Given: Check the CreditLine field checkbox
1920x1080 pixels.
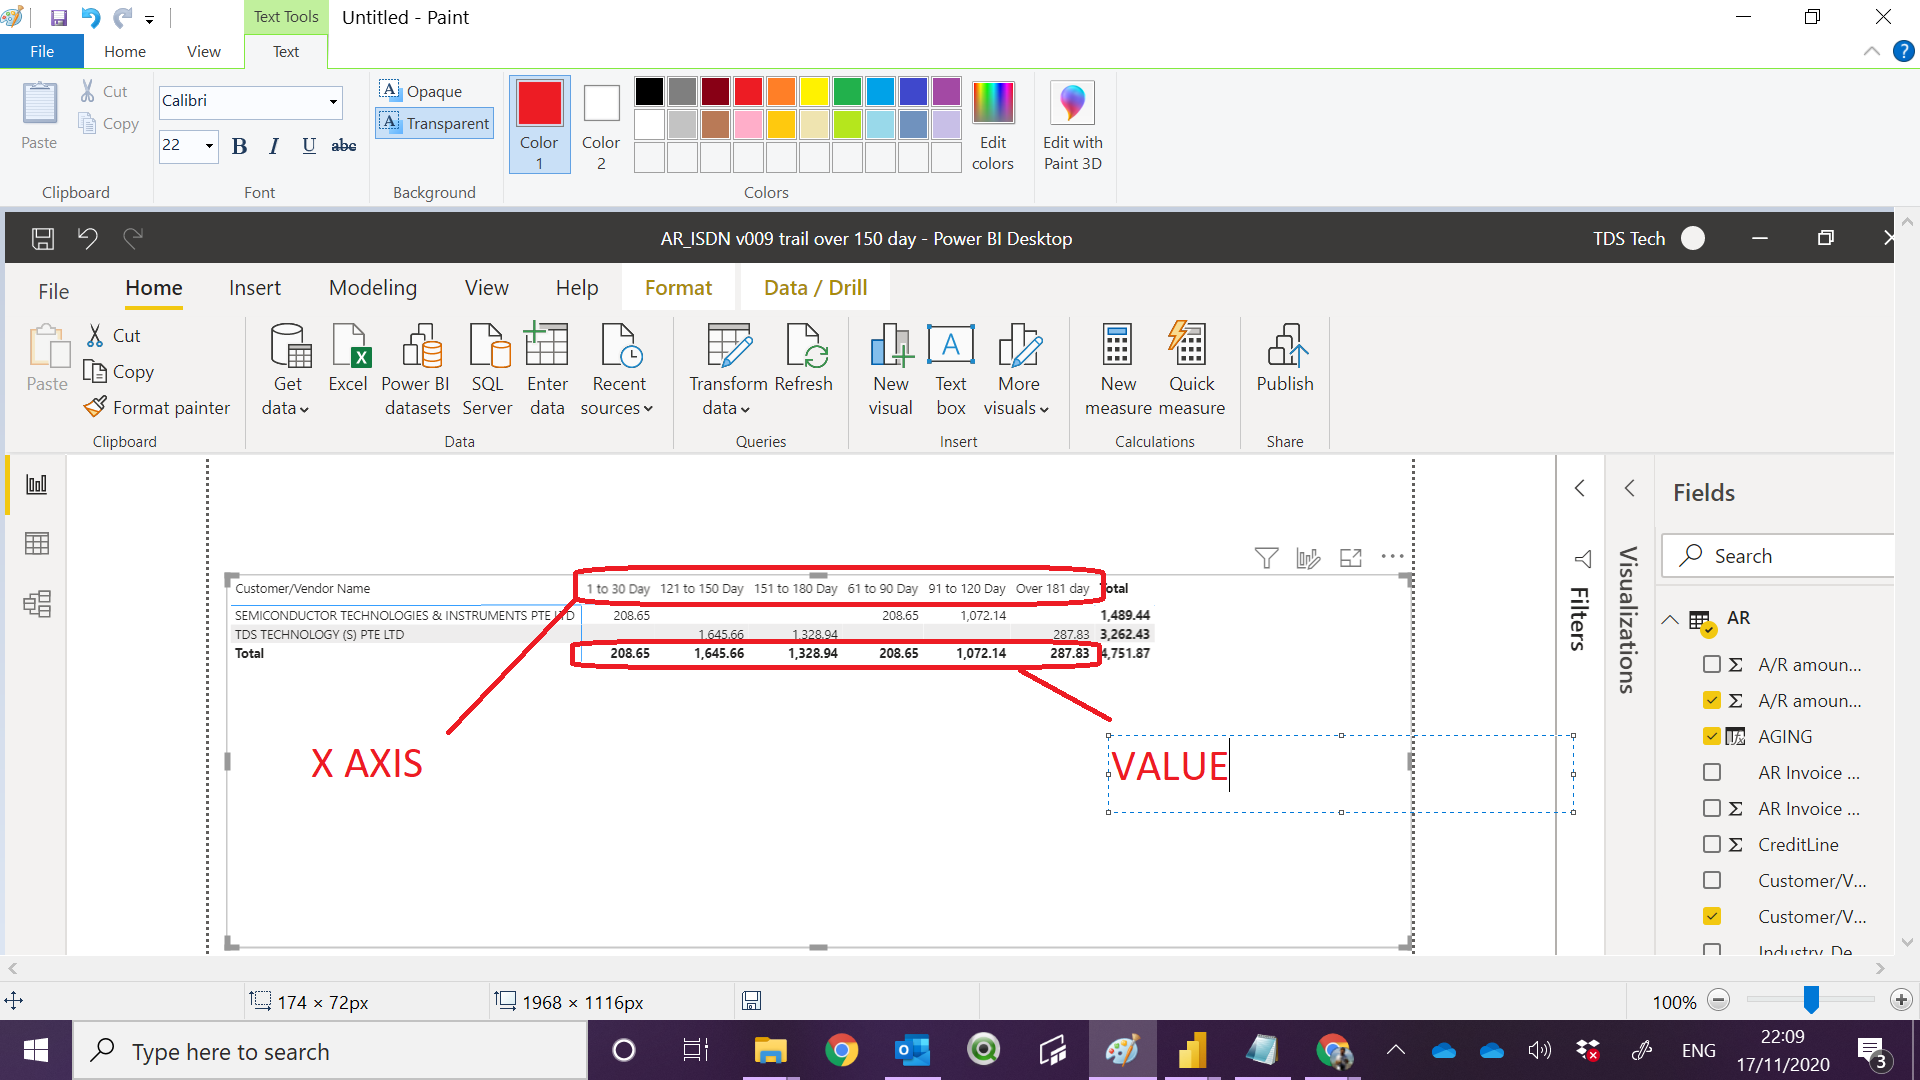Looking at the screenshot, I should (x=1712, y=844).
